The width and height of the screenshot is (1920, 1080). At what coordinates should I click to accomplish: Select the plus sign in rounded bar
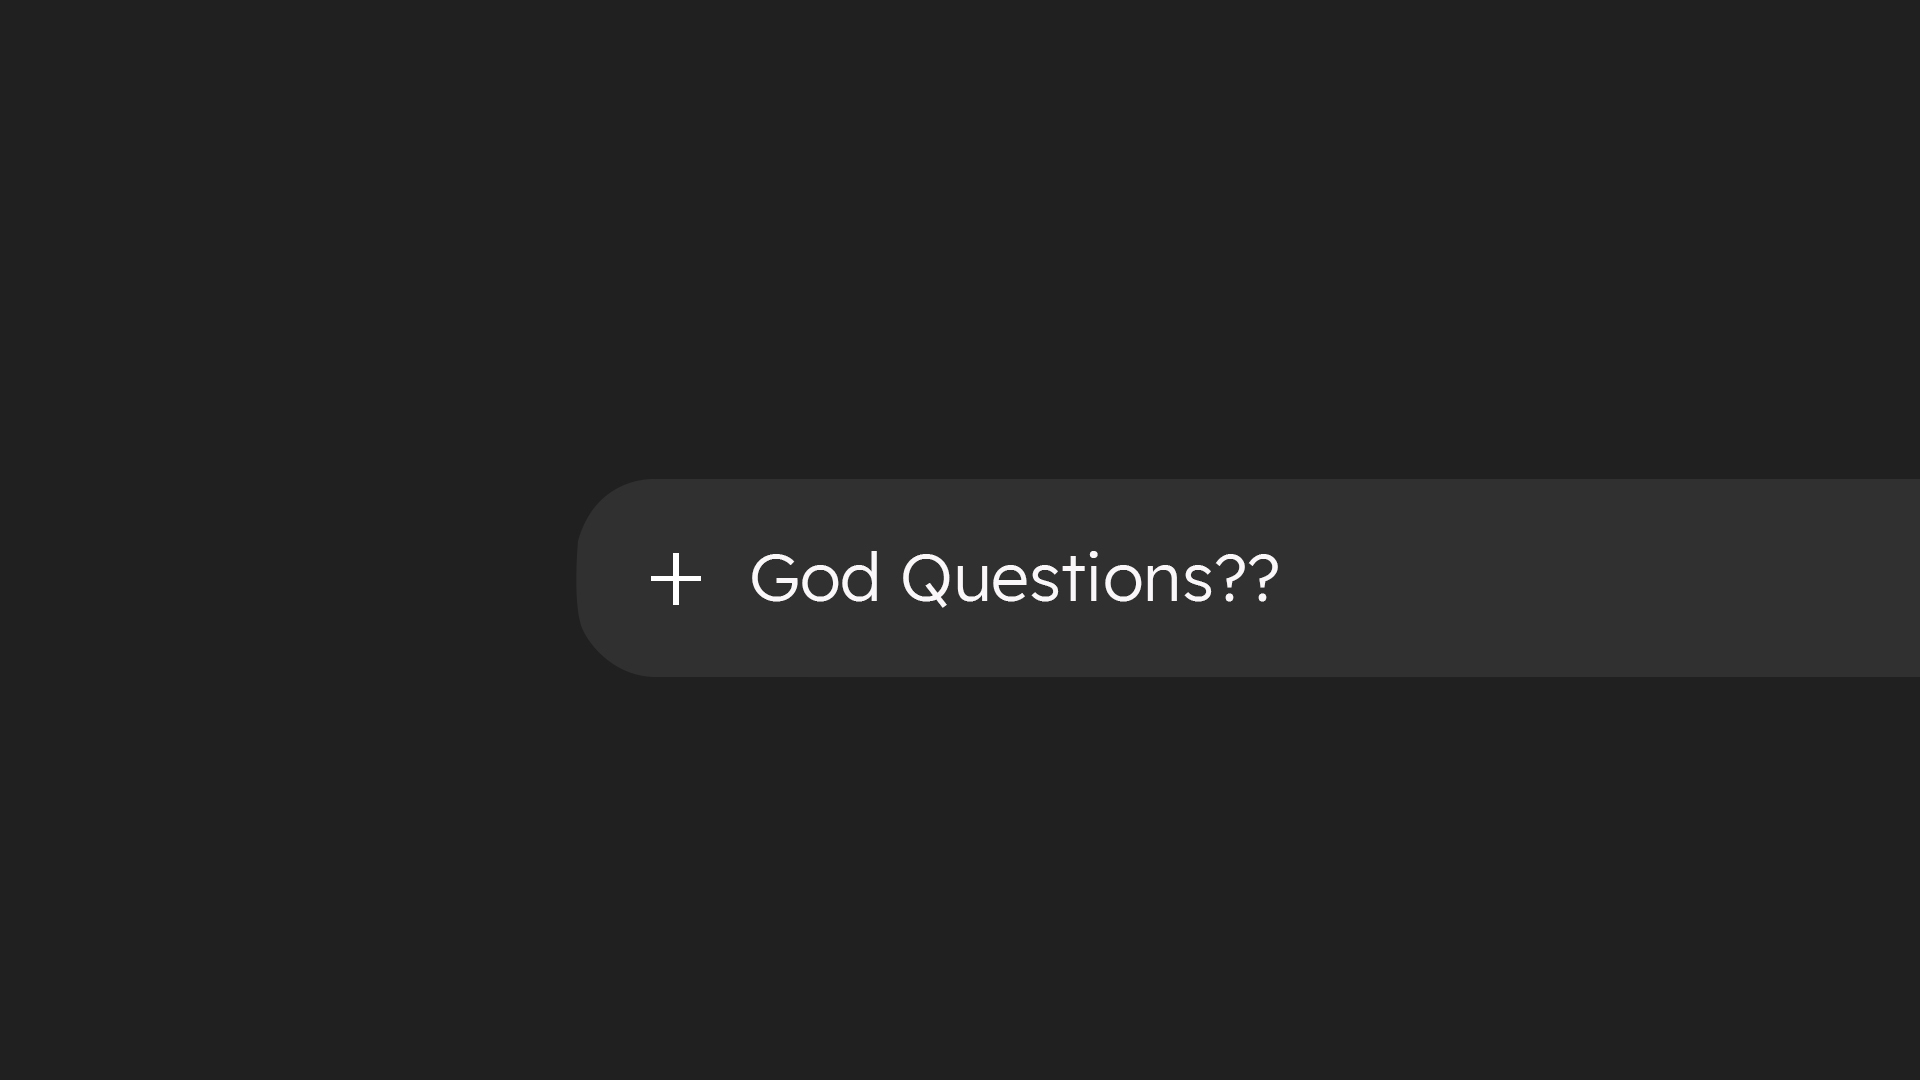[676, 579]
